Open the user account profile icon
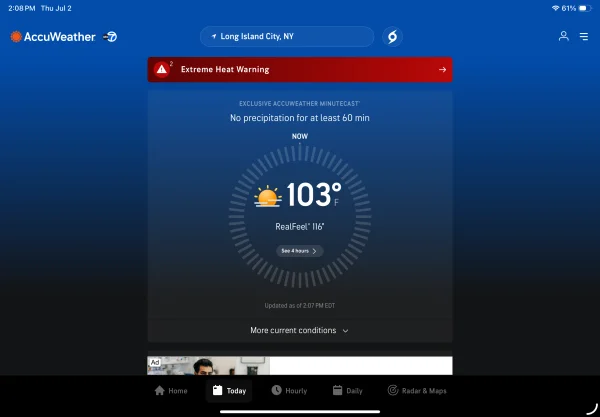The width and height of the screenshot is (600, 417). tap(563, 36)
